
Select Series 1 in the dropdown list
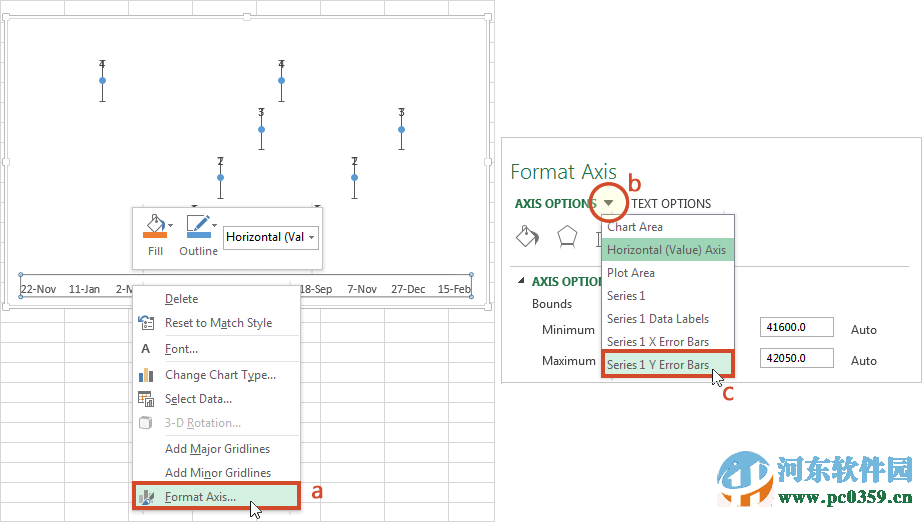(x=668, y=296)
